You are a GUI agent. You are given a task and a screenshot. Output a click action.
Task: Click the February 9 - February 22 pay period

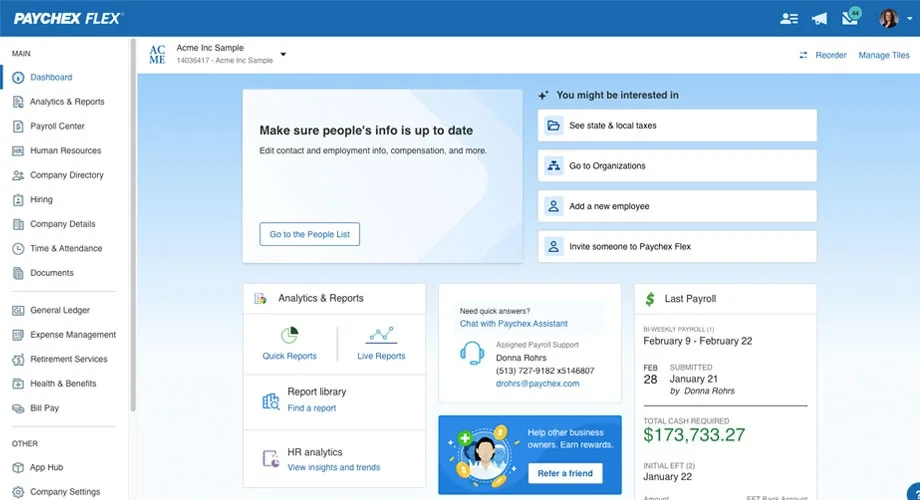tap(698, 342)
